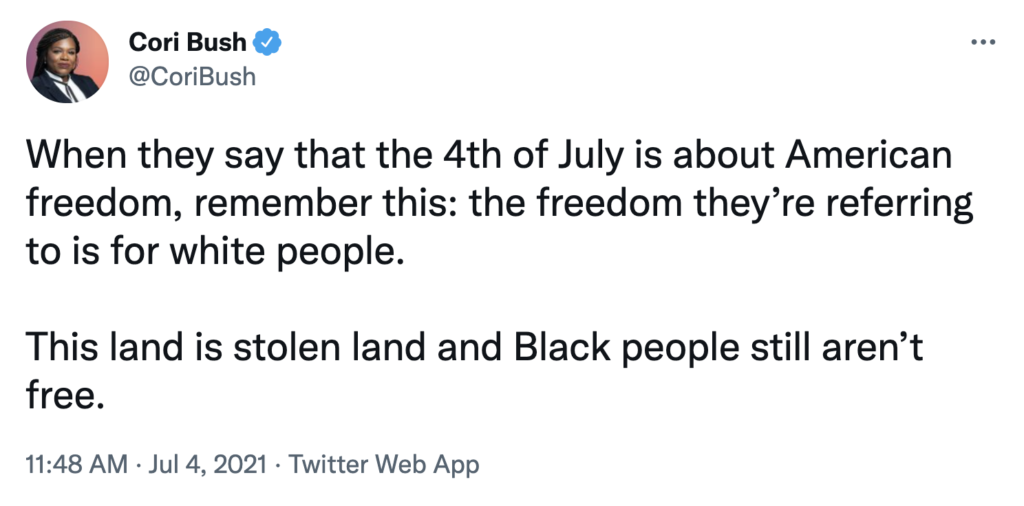Open the three-dot more options menu
Screen dimensions: 1024x506
(x=983, y=42)
